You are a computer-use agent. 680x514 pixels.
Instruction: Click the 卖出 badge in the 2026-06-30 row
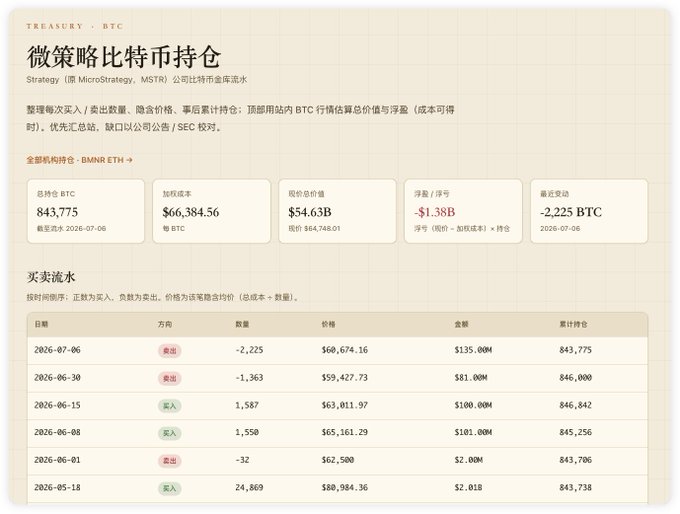coord(170,378)
